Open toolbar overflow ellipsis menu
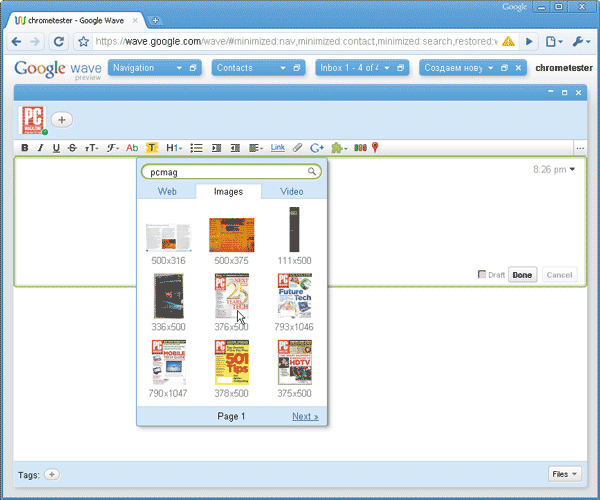This screenshot has width=600, height=500. click(x=580, y=148)
